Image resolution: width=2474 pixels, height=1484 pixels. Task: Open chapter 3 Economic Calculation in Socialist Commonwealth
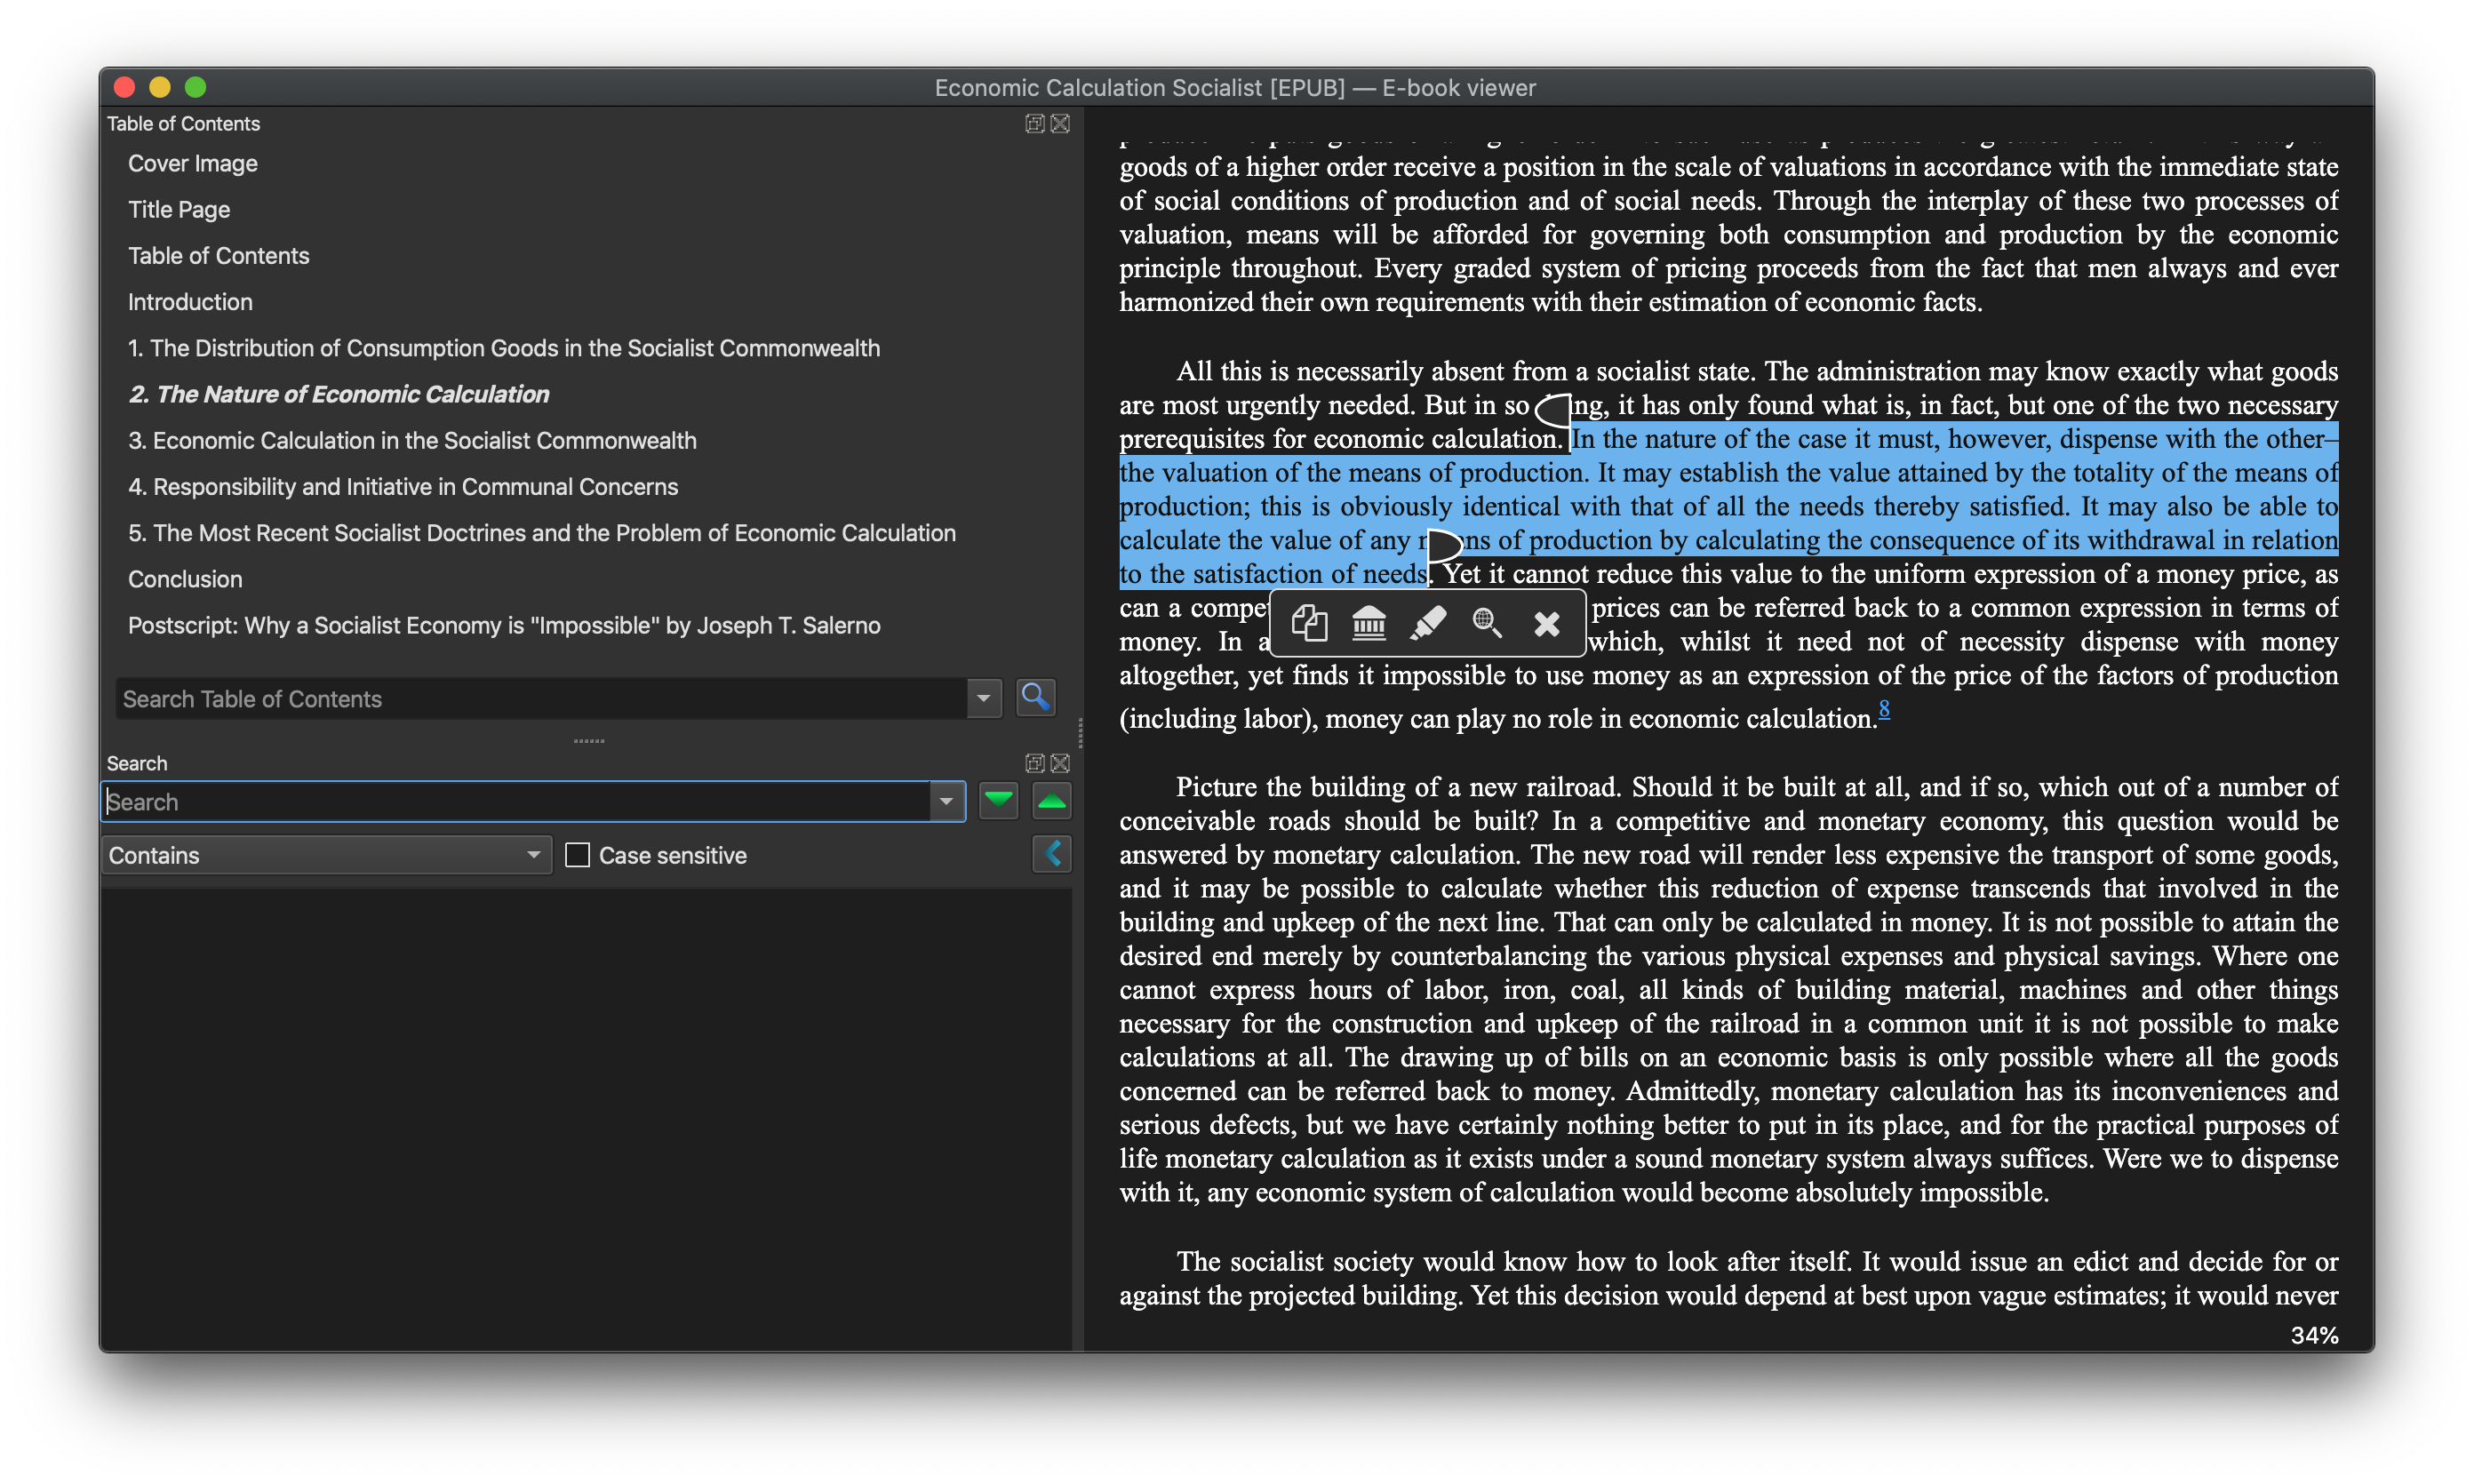coord(412,441)
